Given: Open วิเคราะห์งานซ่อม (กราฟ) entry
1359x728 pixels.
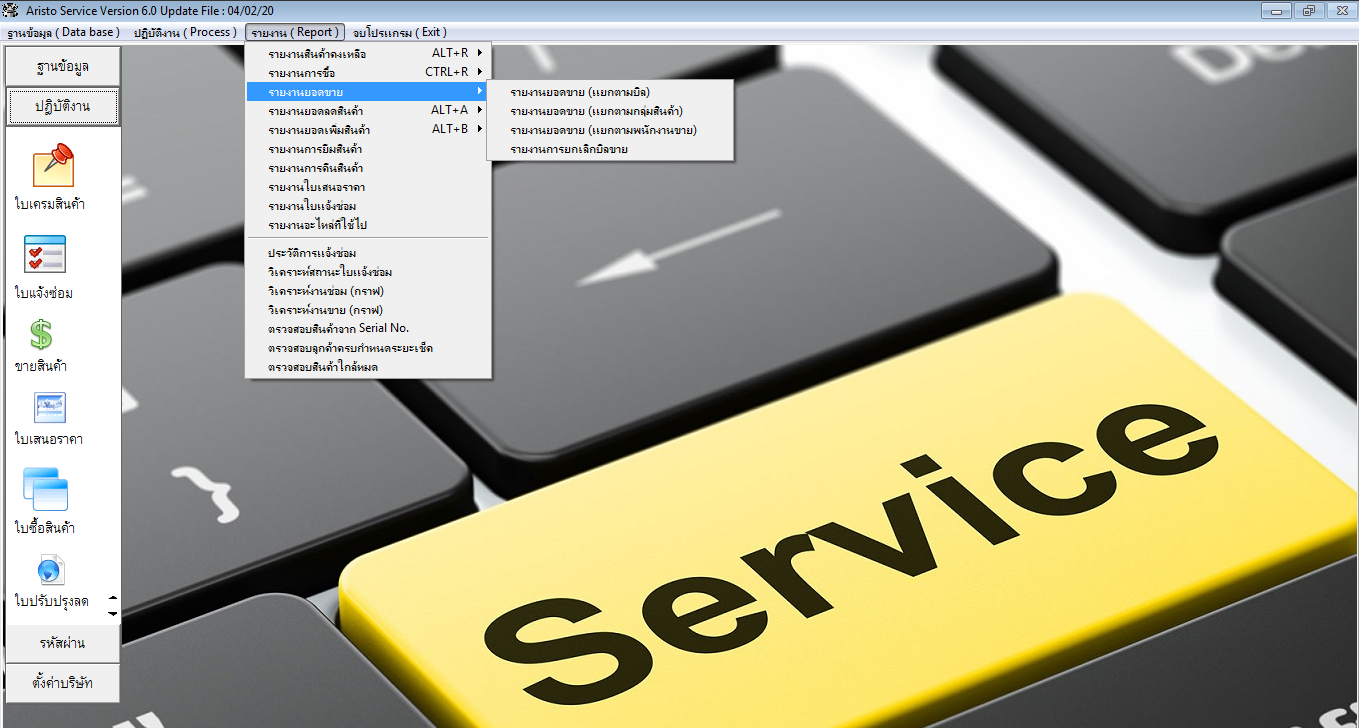Looking at the screenshot, I should 368,291.
